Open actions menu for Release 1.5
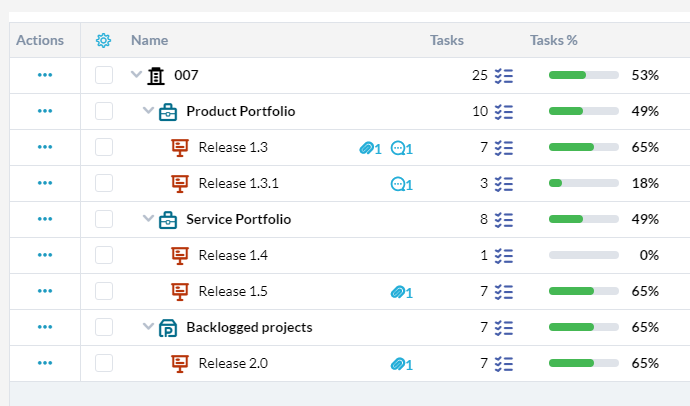The height and width of the screenshot is (406, 690). (x=45, y=291)
